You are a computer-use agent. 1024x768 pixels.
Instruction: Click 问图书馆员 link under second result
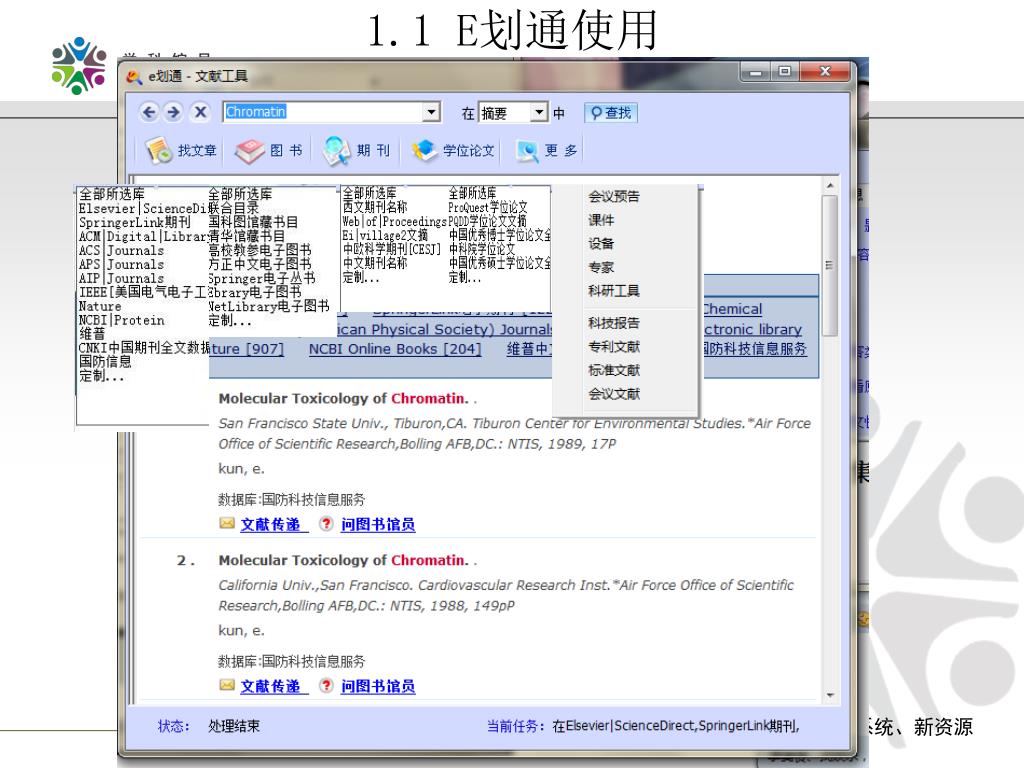coord(378,686)
